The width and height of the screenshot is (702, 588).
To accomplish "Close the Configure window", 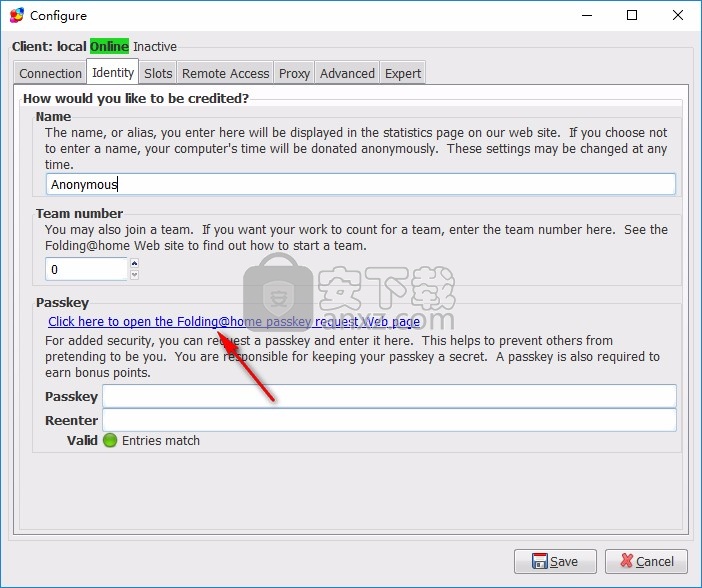I will (677, 15).
